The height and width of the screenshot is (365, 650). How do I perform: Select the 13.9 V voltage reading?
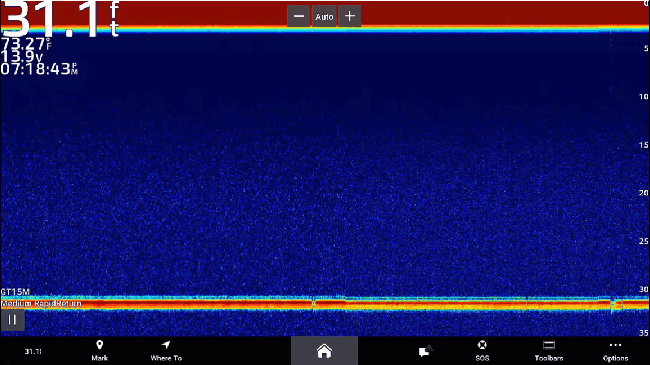(22, 56)
